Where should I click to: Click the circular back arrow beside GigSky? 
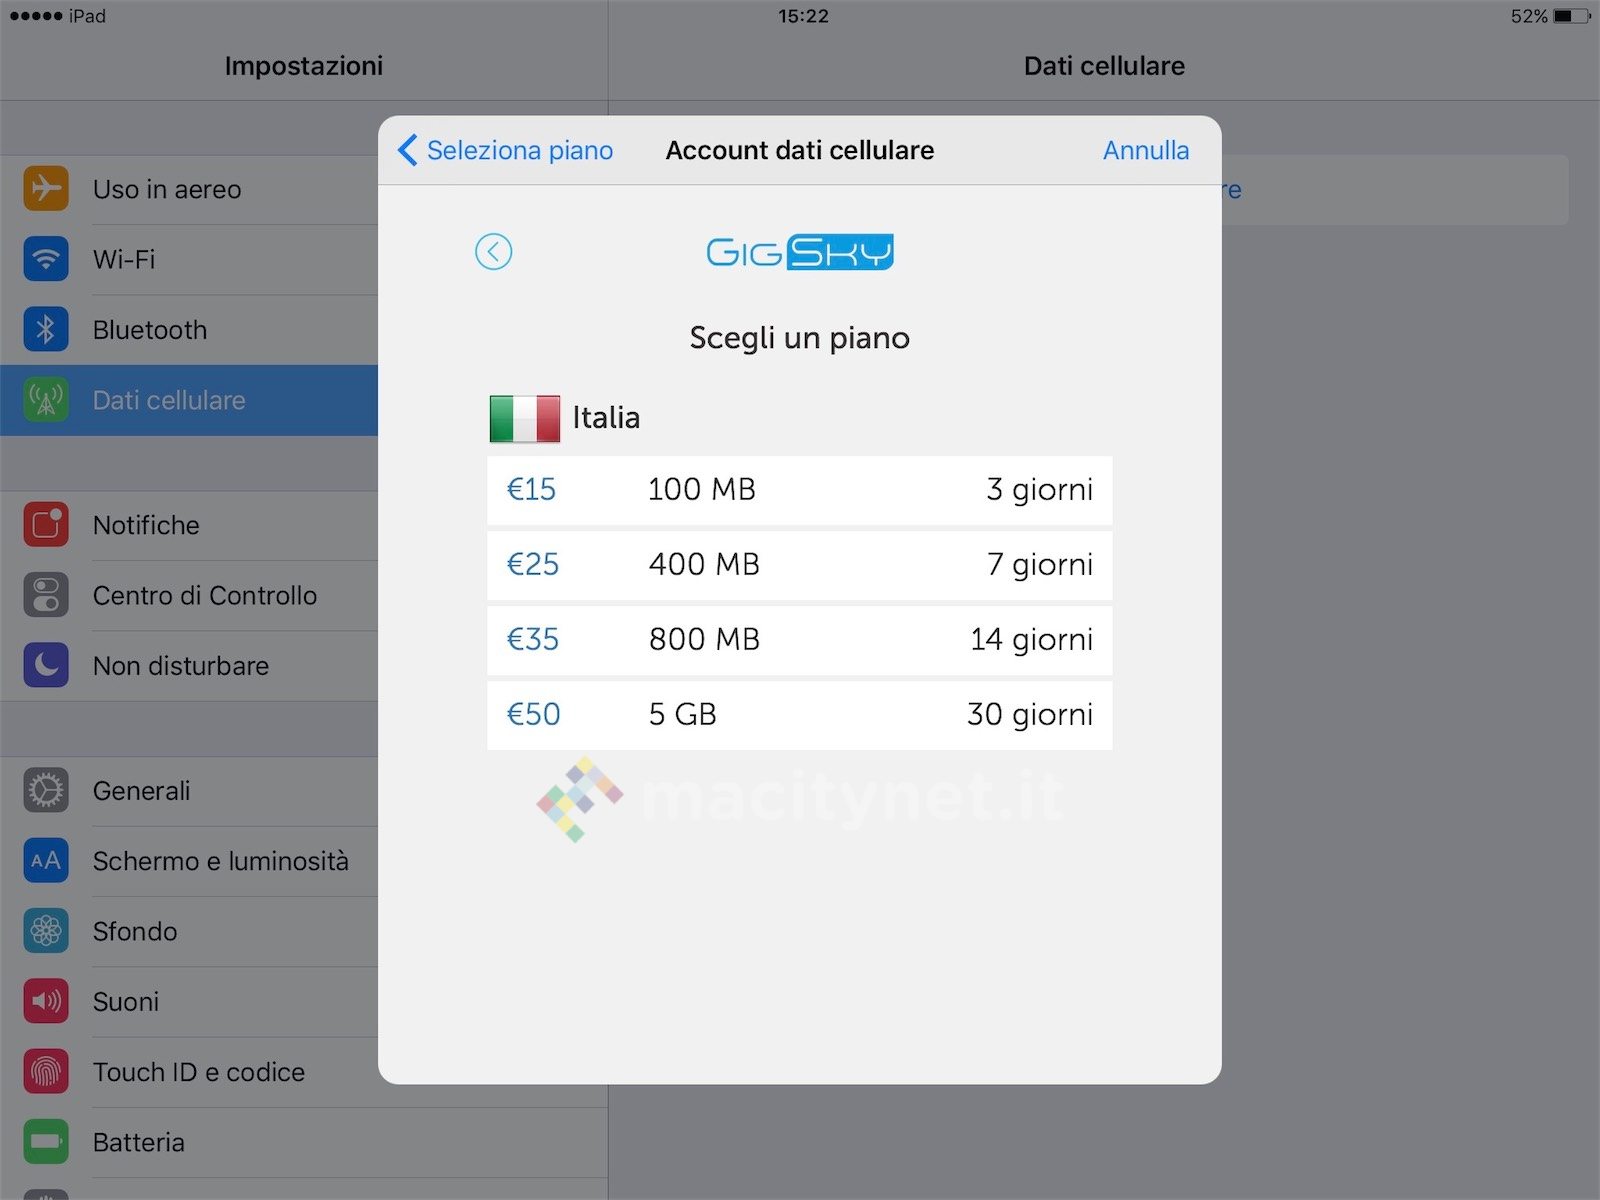pos(493,251)
